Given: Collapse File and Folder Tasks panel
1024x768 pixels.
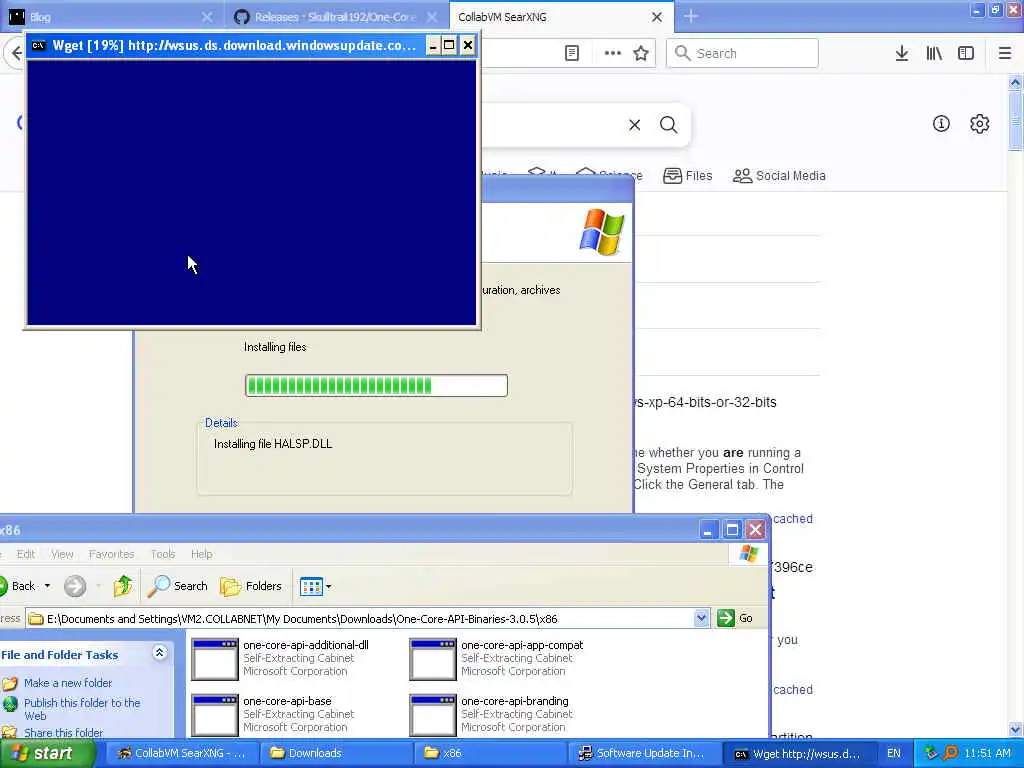Looking at the screenshot, I should [x=159, y=652].
